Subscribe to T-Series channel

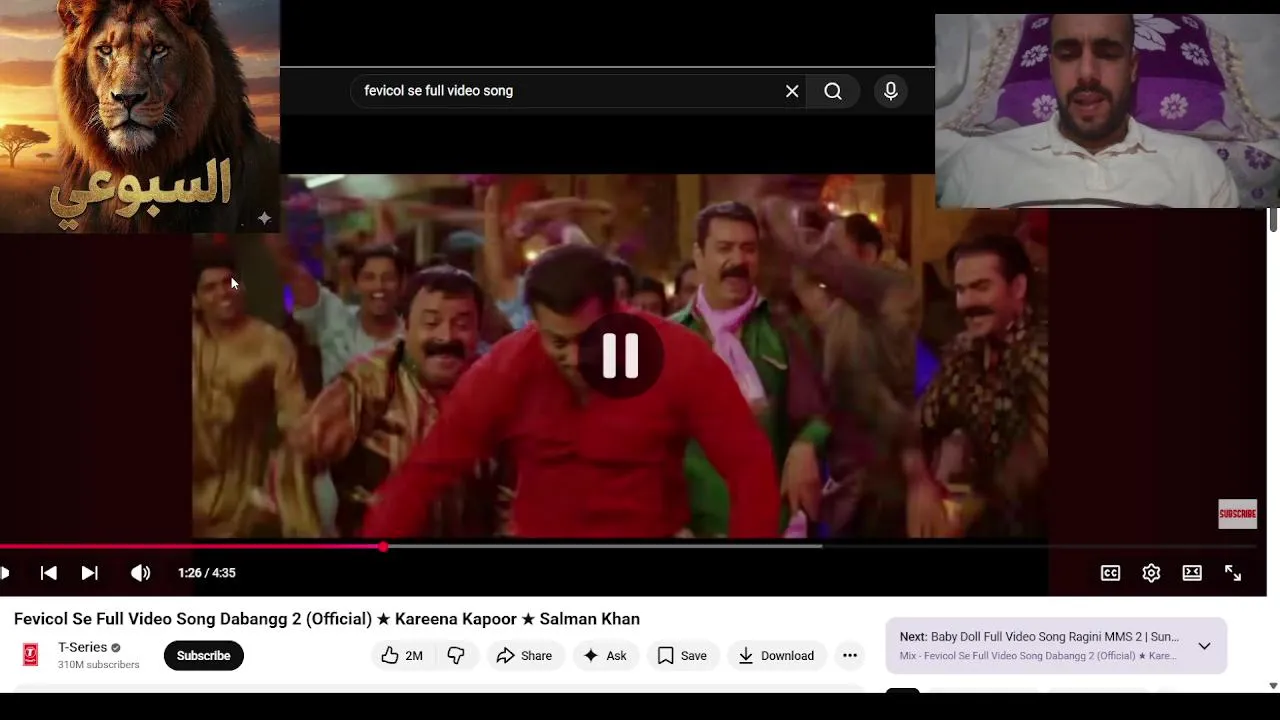[203, 656]
